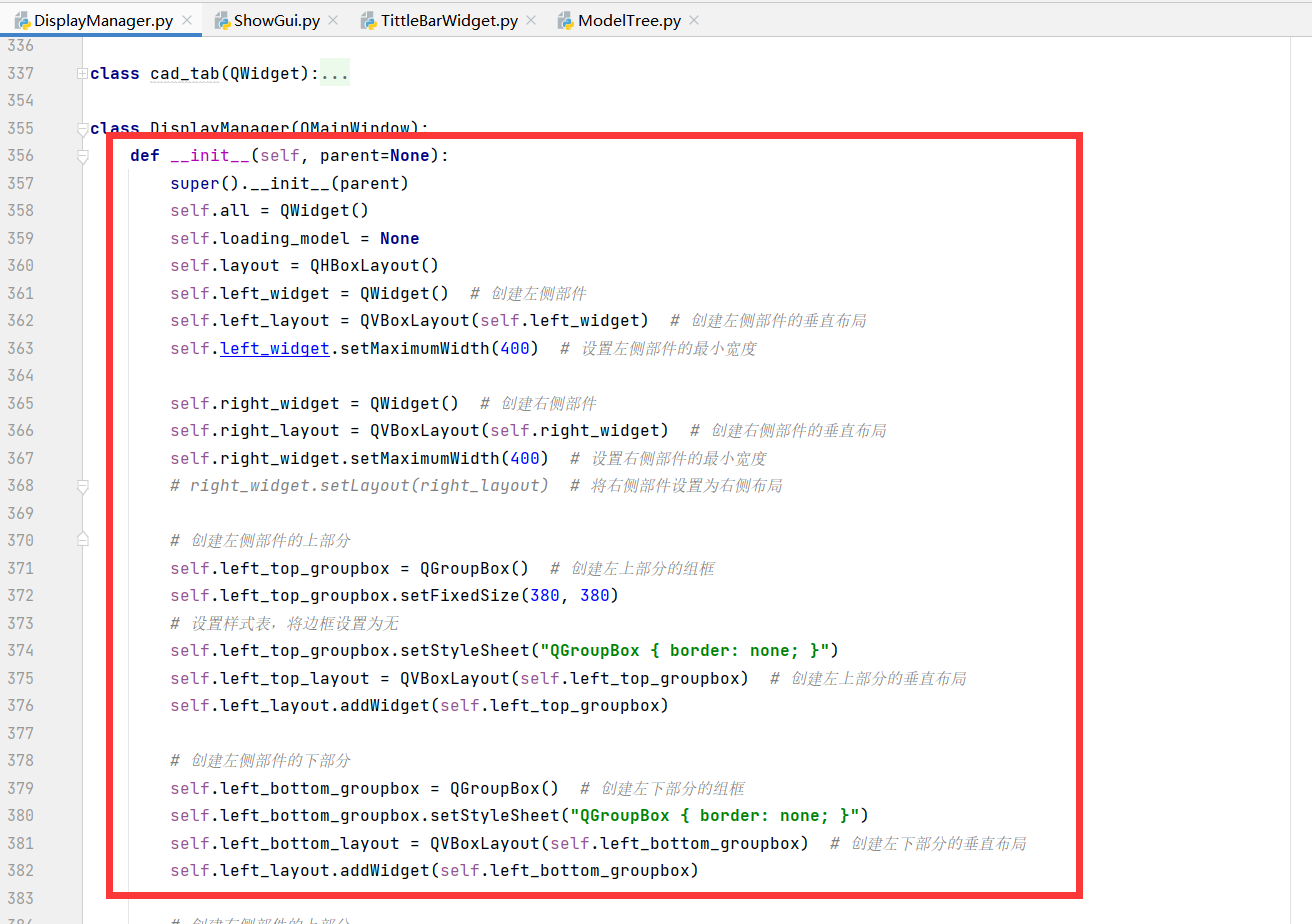Click 'self.left_top_groupbox = QGroupBox()' line
The image size is (1312, 924).
[350, 568]
